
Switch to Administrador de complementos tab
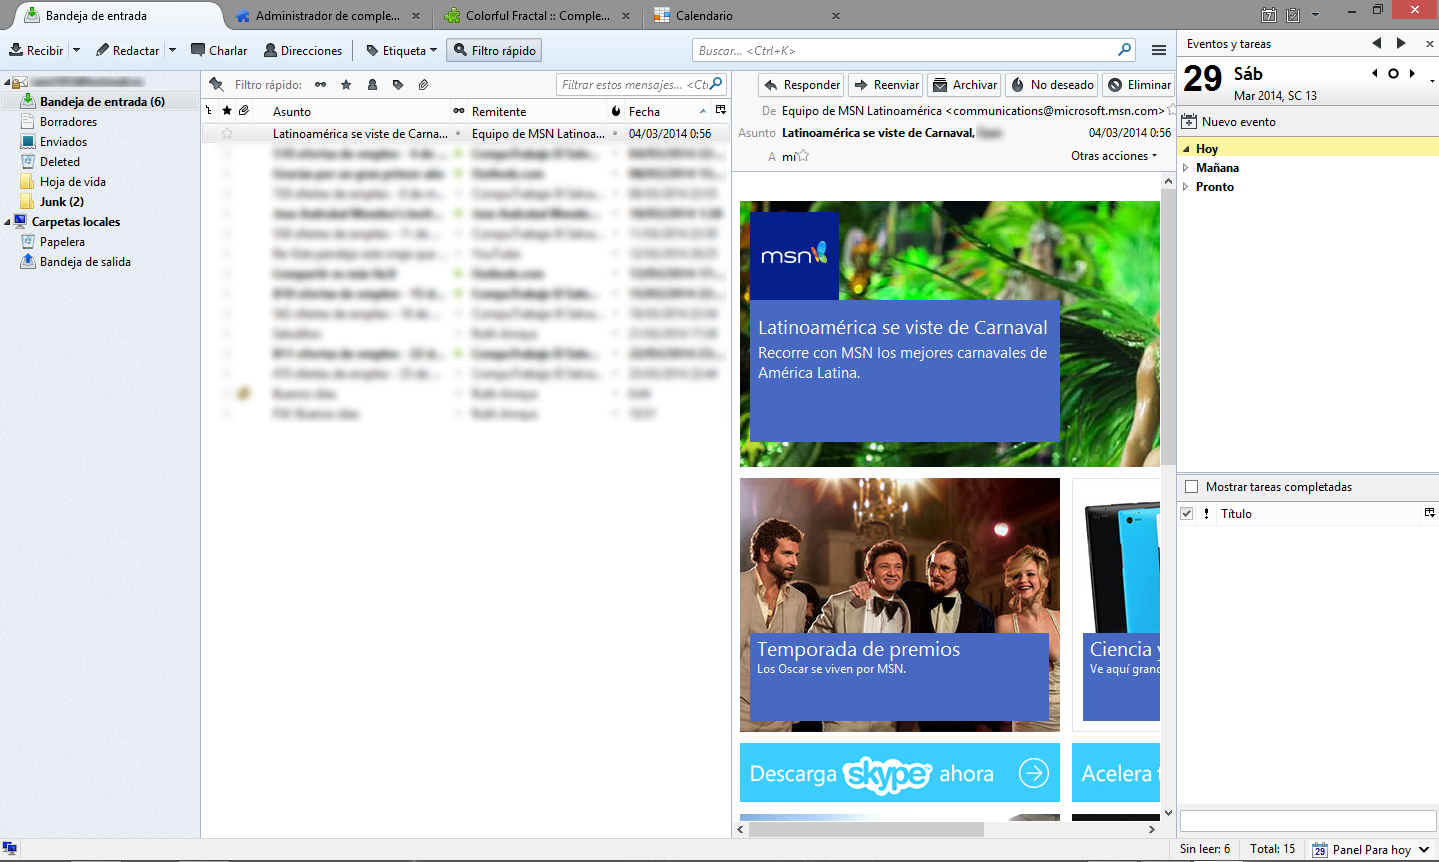coord(328,16)
